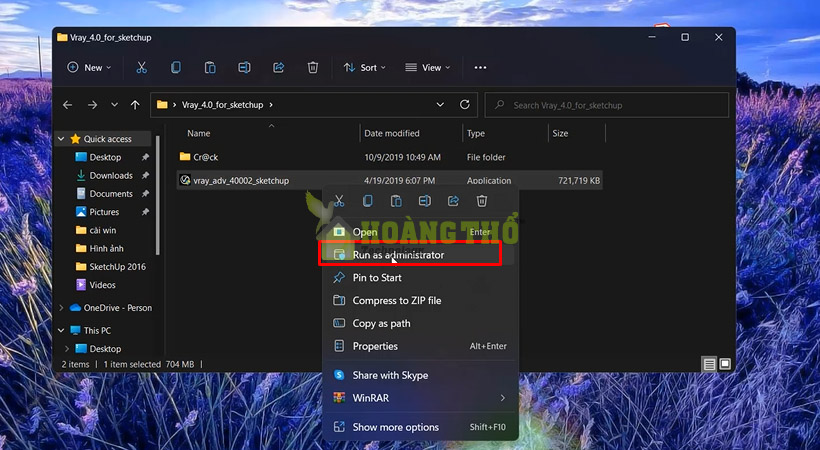Go back with the left arrow
The image size is (820, 450).
tap(67, 105)
